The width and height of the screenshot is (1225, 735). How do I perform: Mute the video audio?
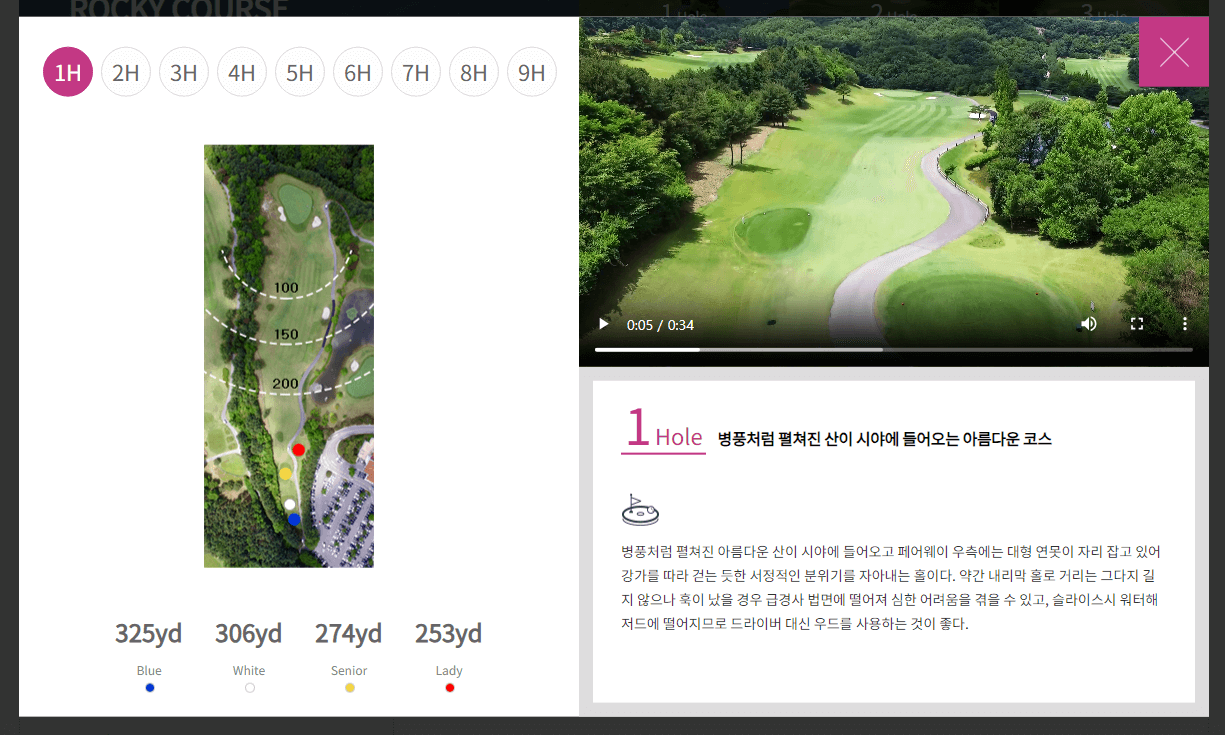pos(1088,324)
